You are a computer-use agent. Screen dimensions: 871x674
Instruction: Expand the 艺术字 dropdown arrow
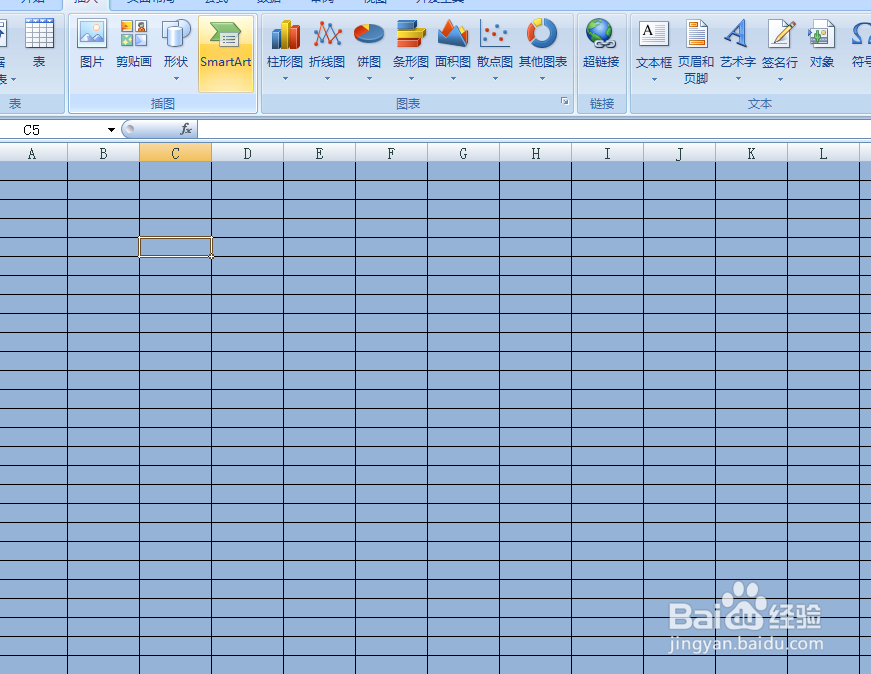738,79
